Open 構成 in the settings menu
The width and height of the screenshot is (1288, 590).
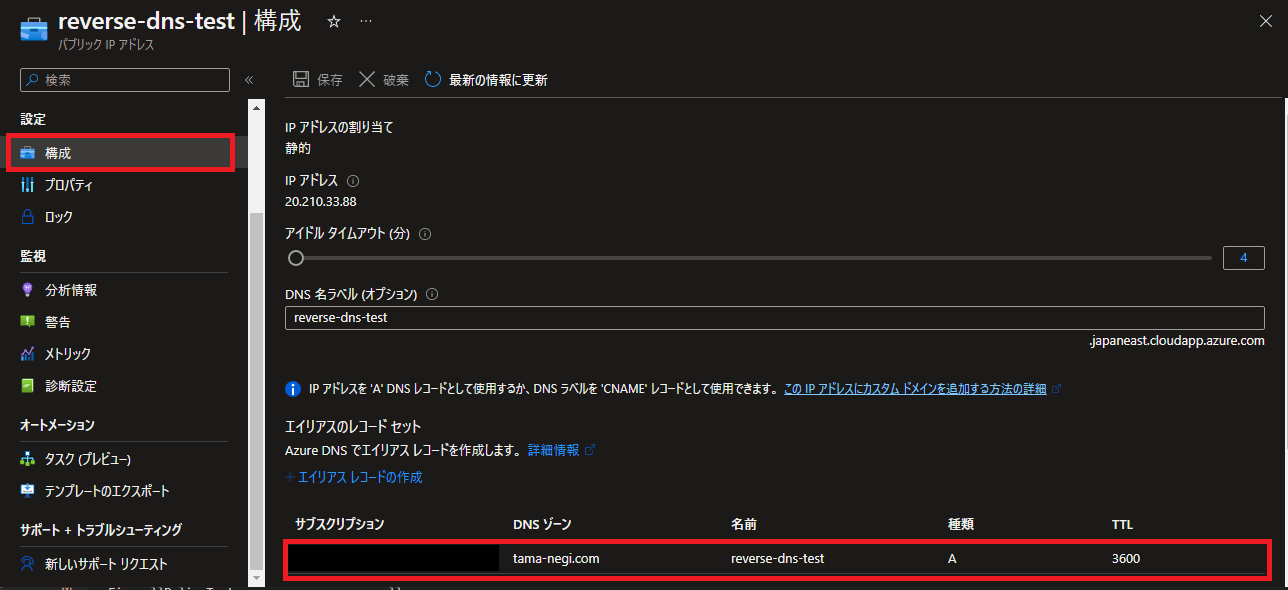point(120,153)
